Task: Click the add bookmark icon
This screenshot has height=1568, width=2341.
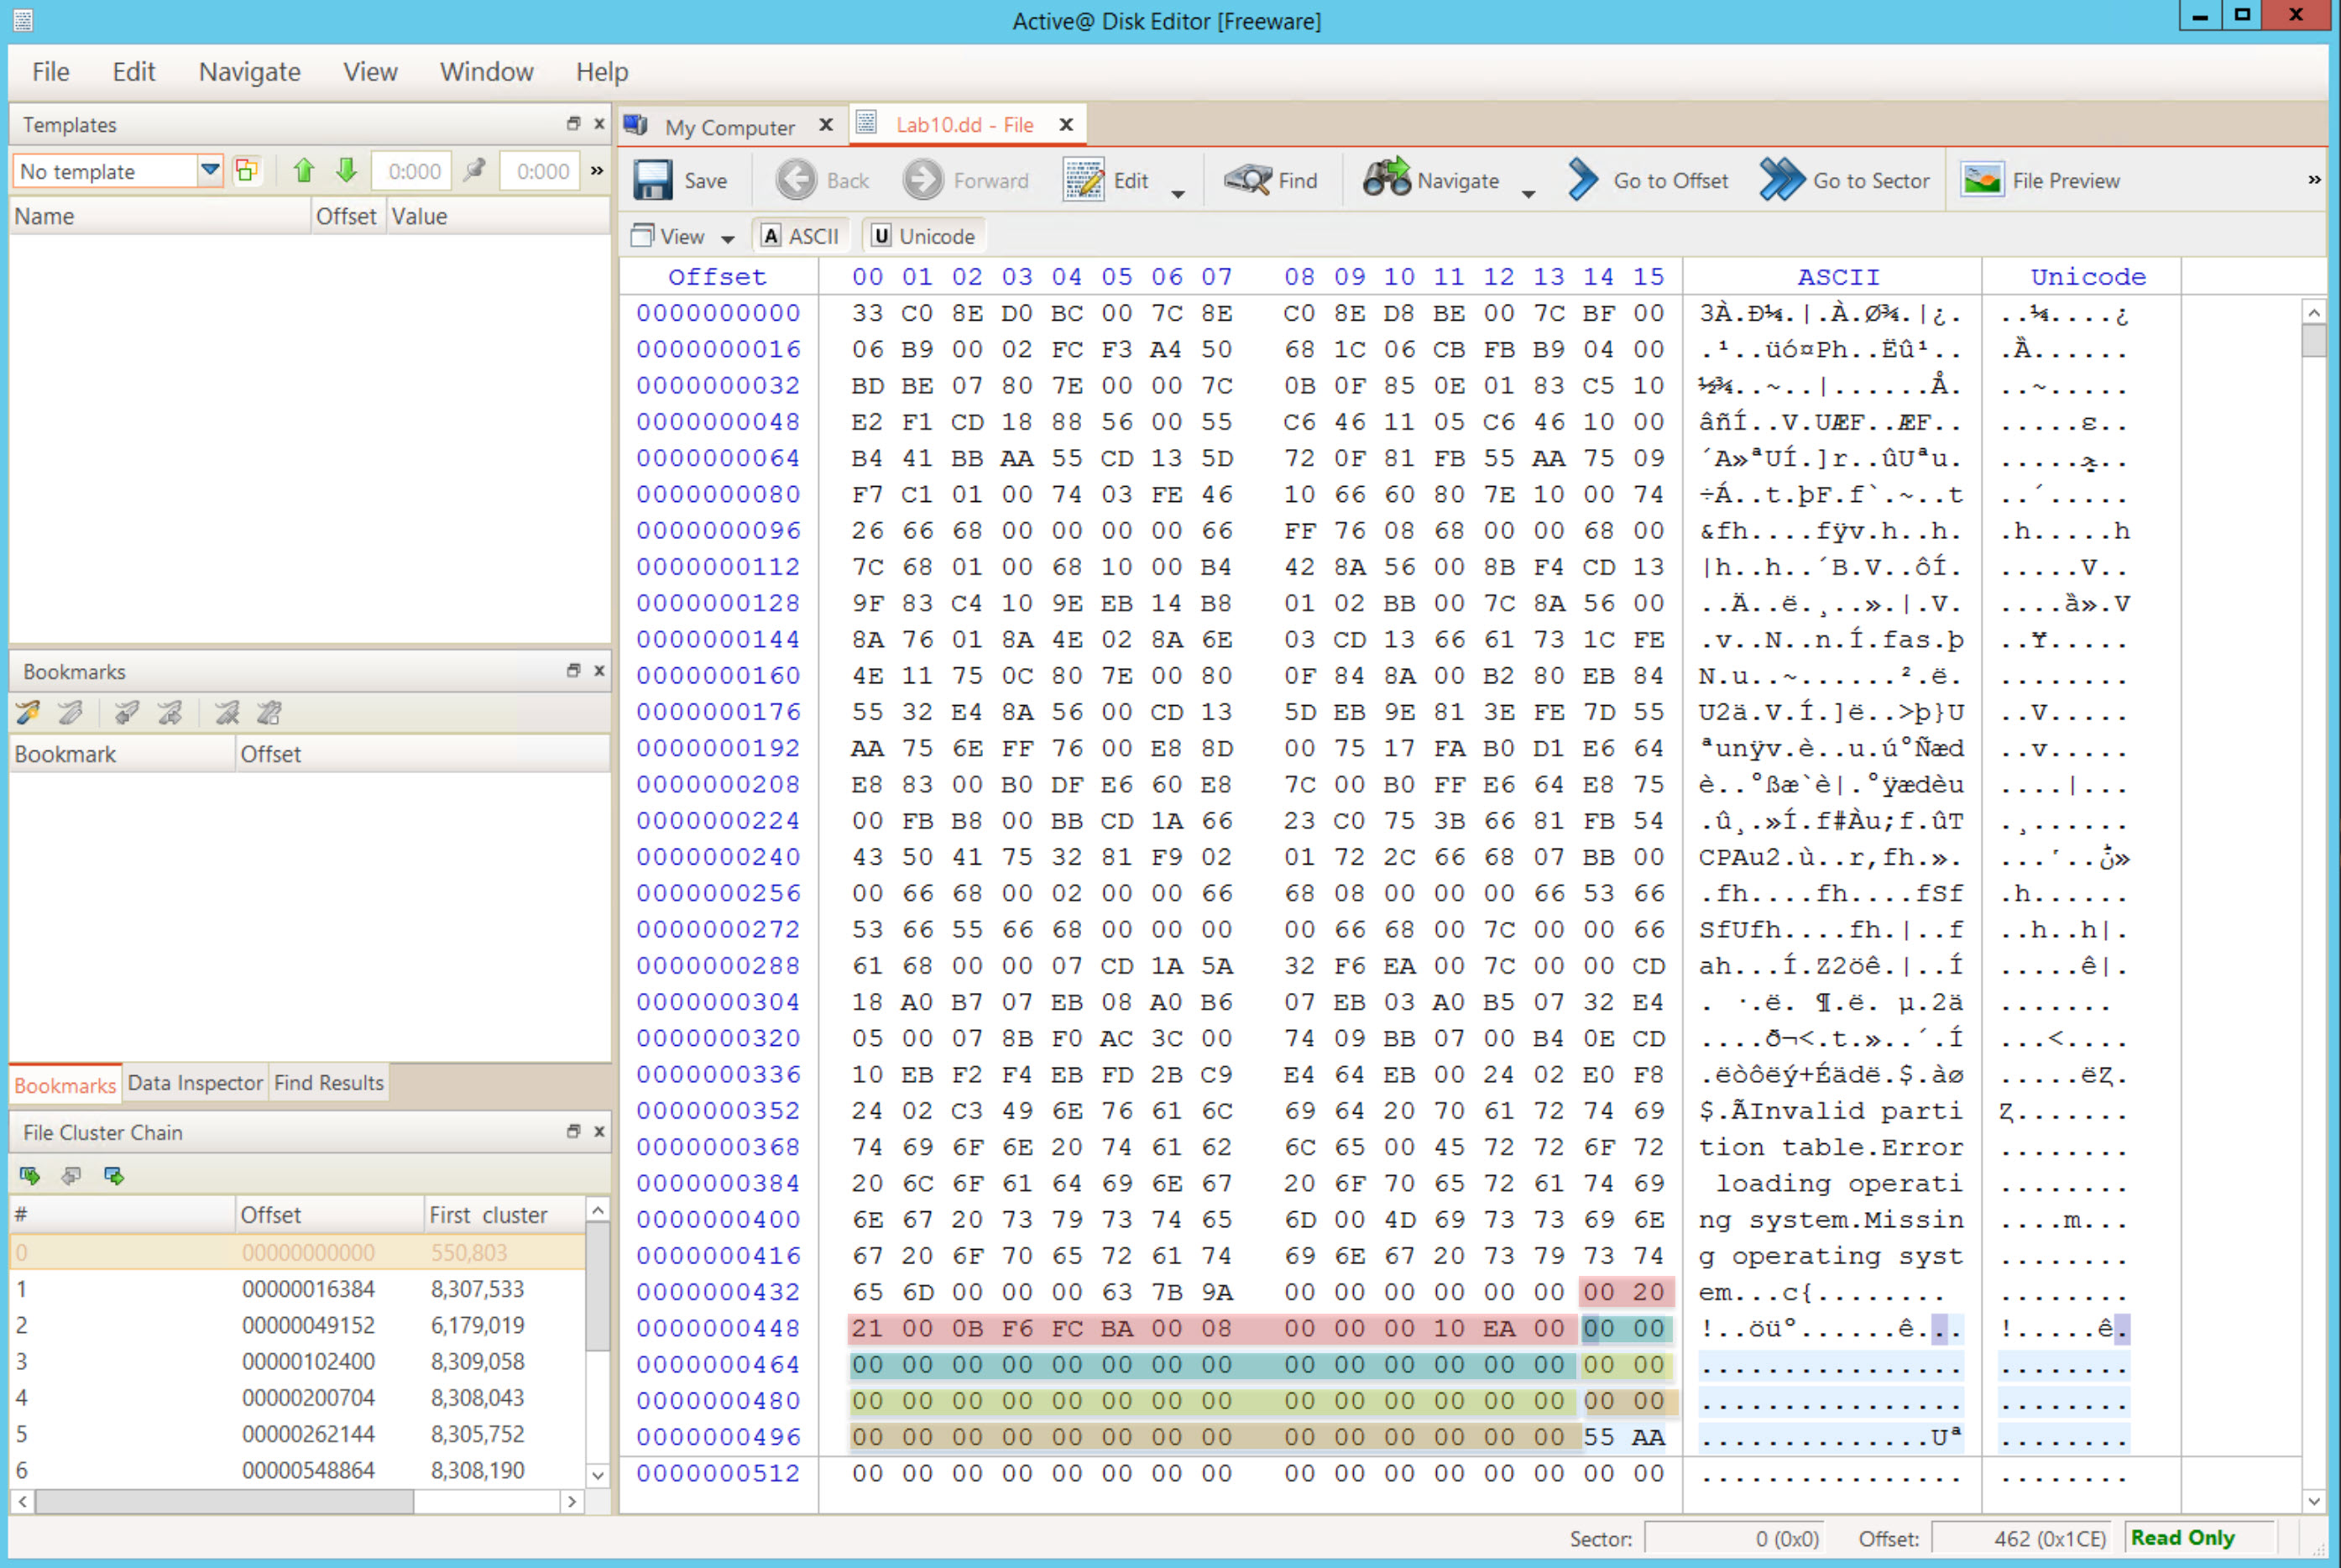Action: pos(28,713)
